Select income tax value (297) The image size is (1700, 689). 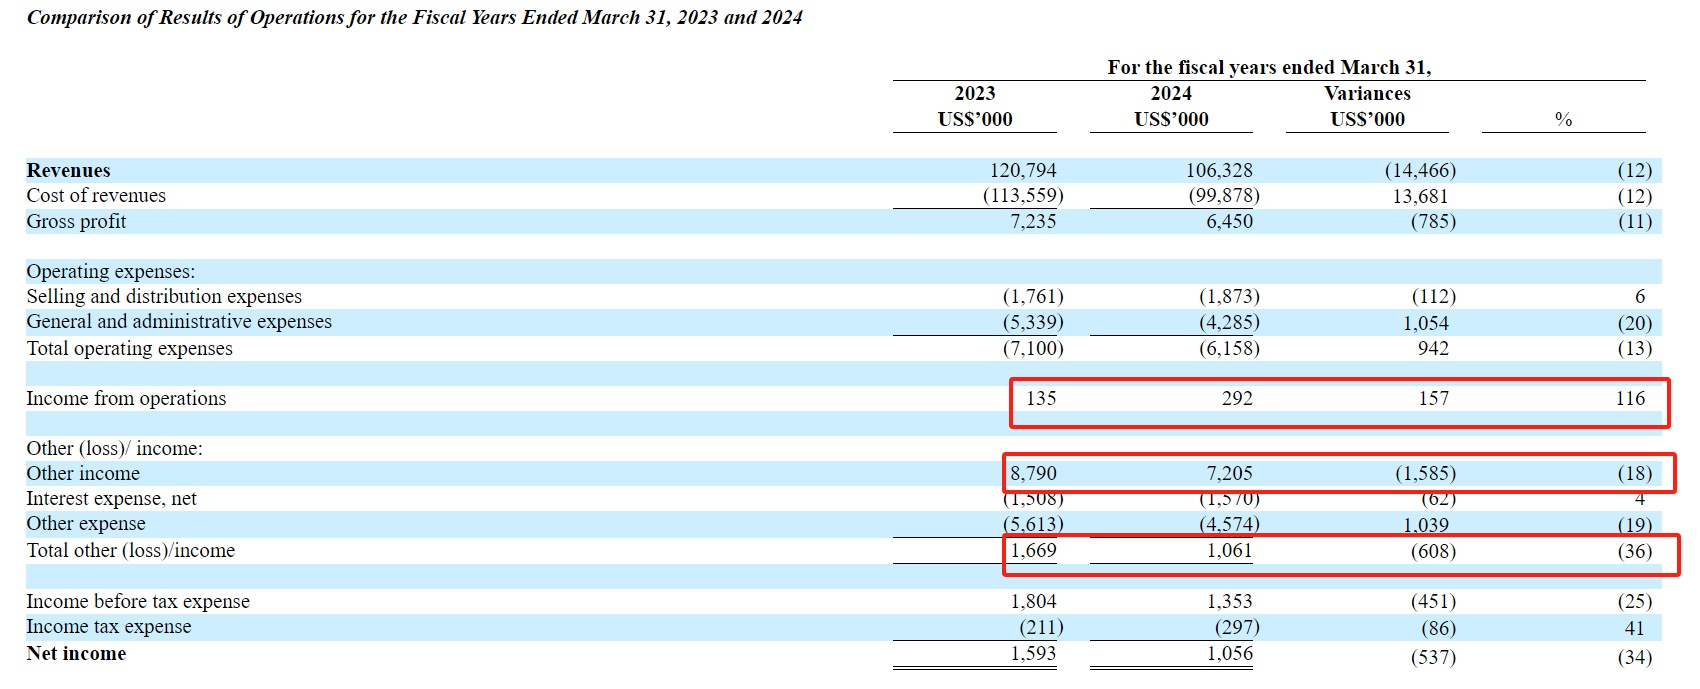tap(1237, 627)
